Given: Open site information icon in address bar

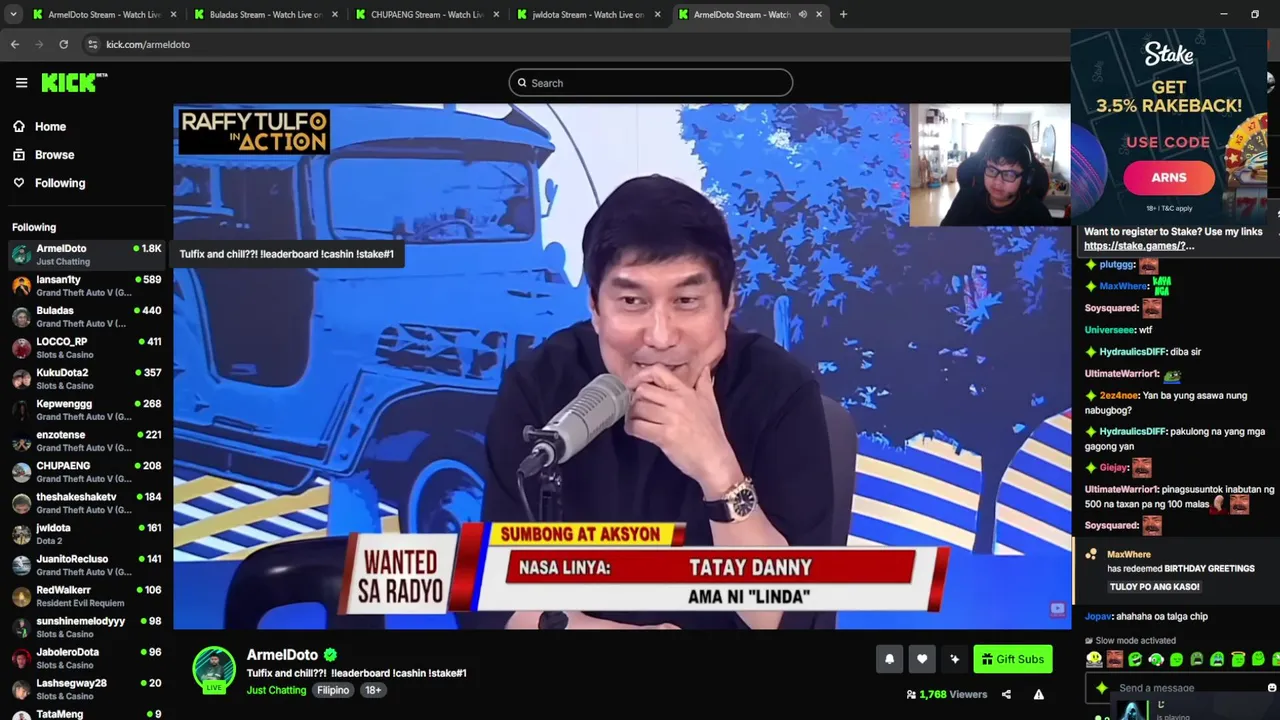Looking at the screenshot, I should [x=92, y=44].
